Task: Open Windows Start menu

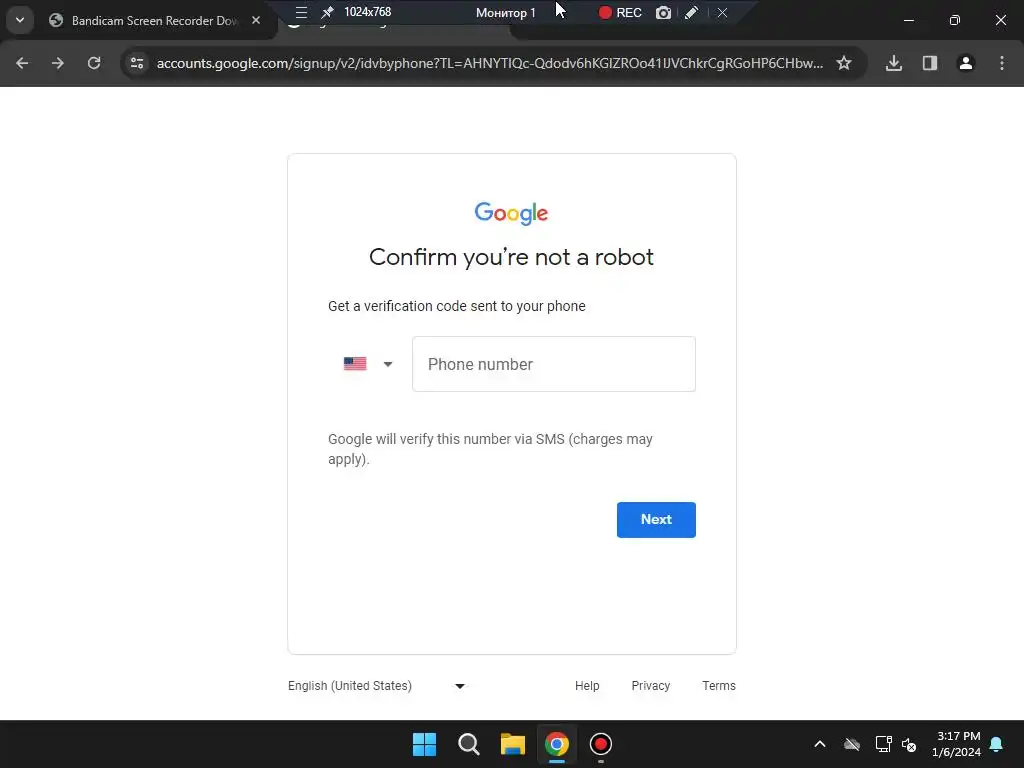Action: coord(424,744)
